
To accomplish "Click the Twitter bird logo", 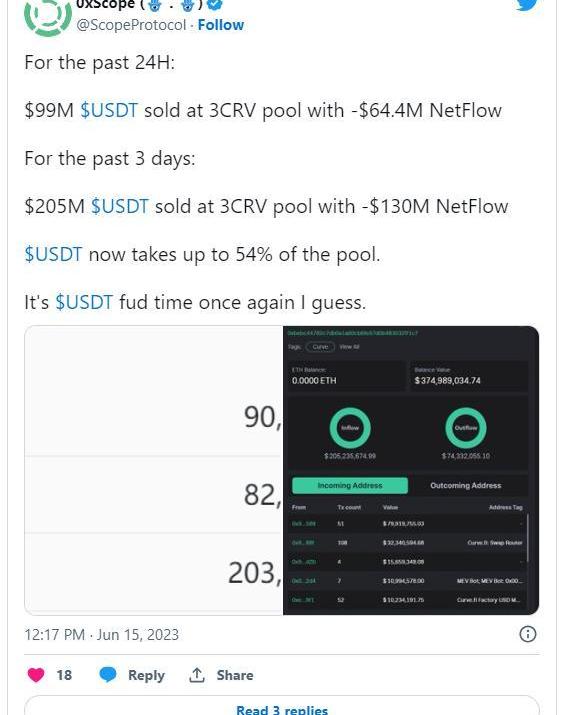I will pos(528,5).
